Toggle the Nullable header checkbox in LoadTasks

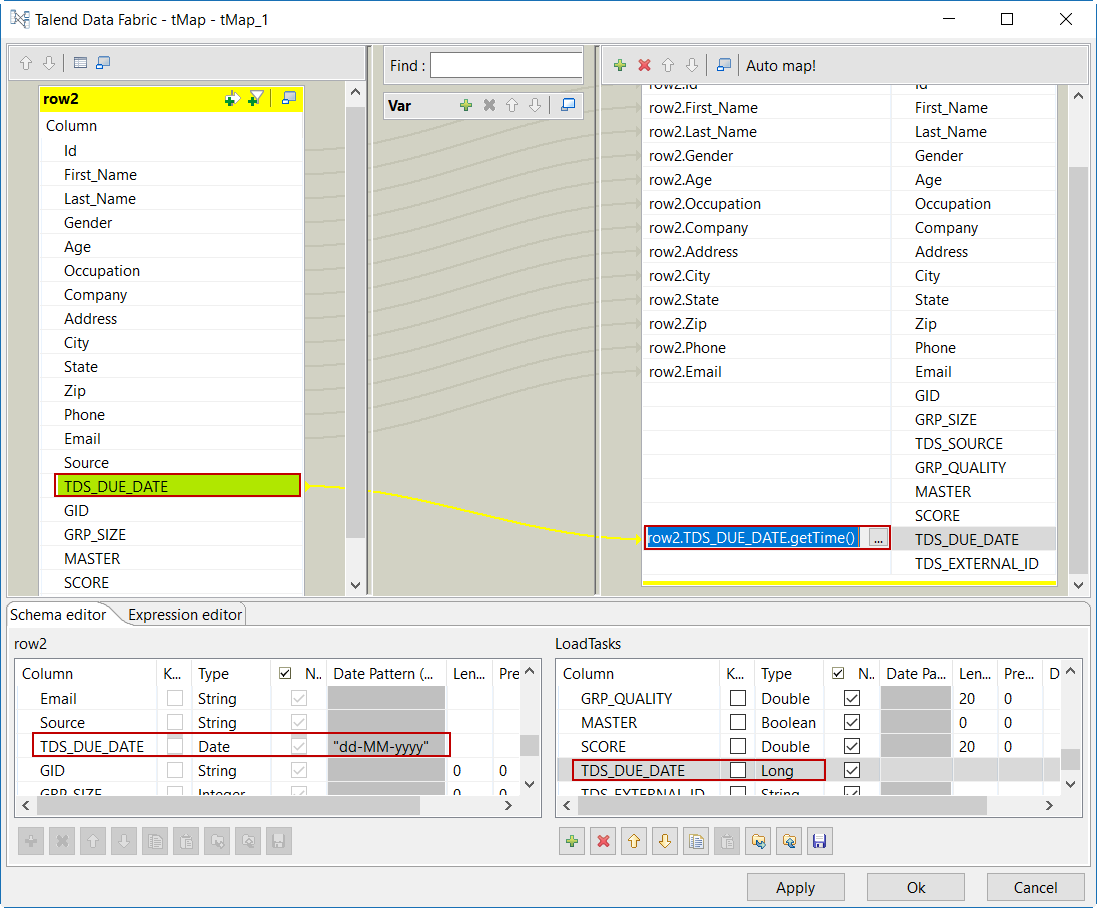[838, 674]
